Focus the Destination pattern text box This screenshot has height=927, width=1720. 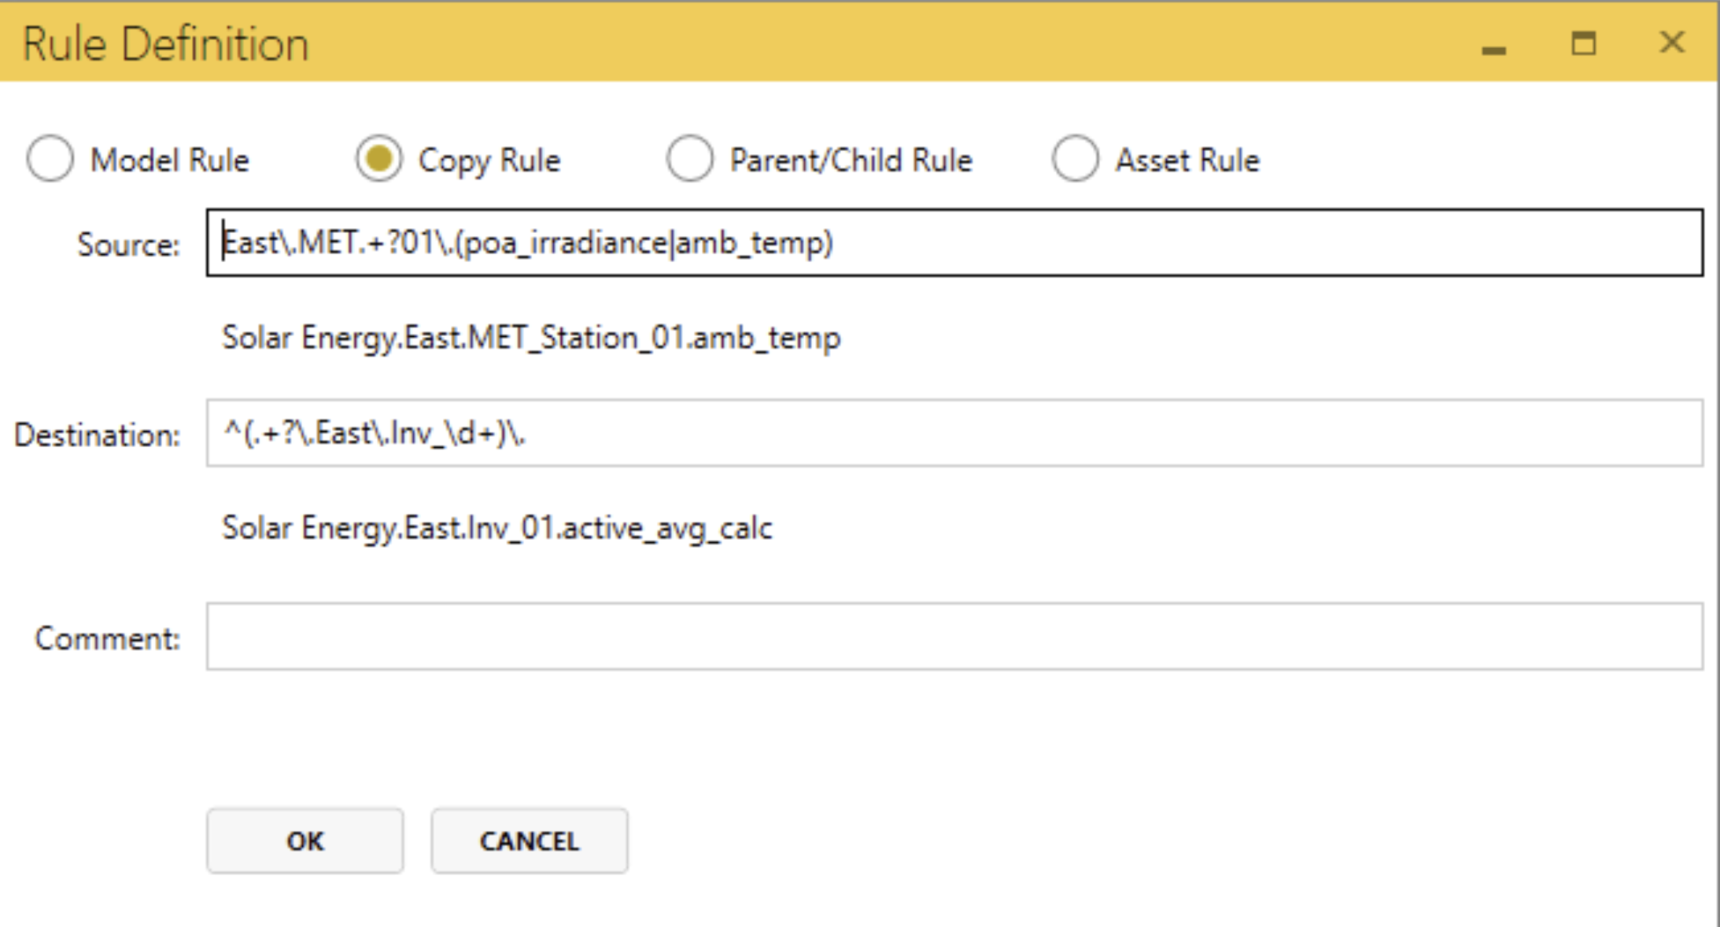click(1100, 433)
